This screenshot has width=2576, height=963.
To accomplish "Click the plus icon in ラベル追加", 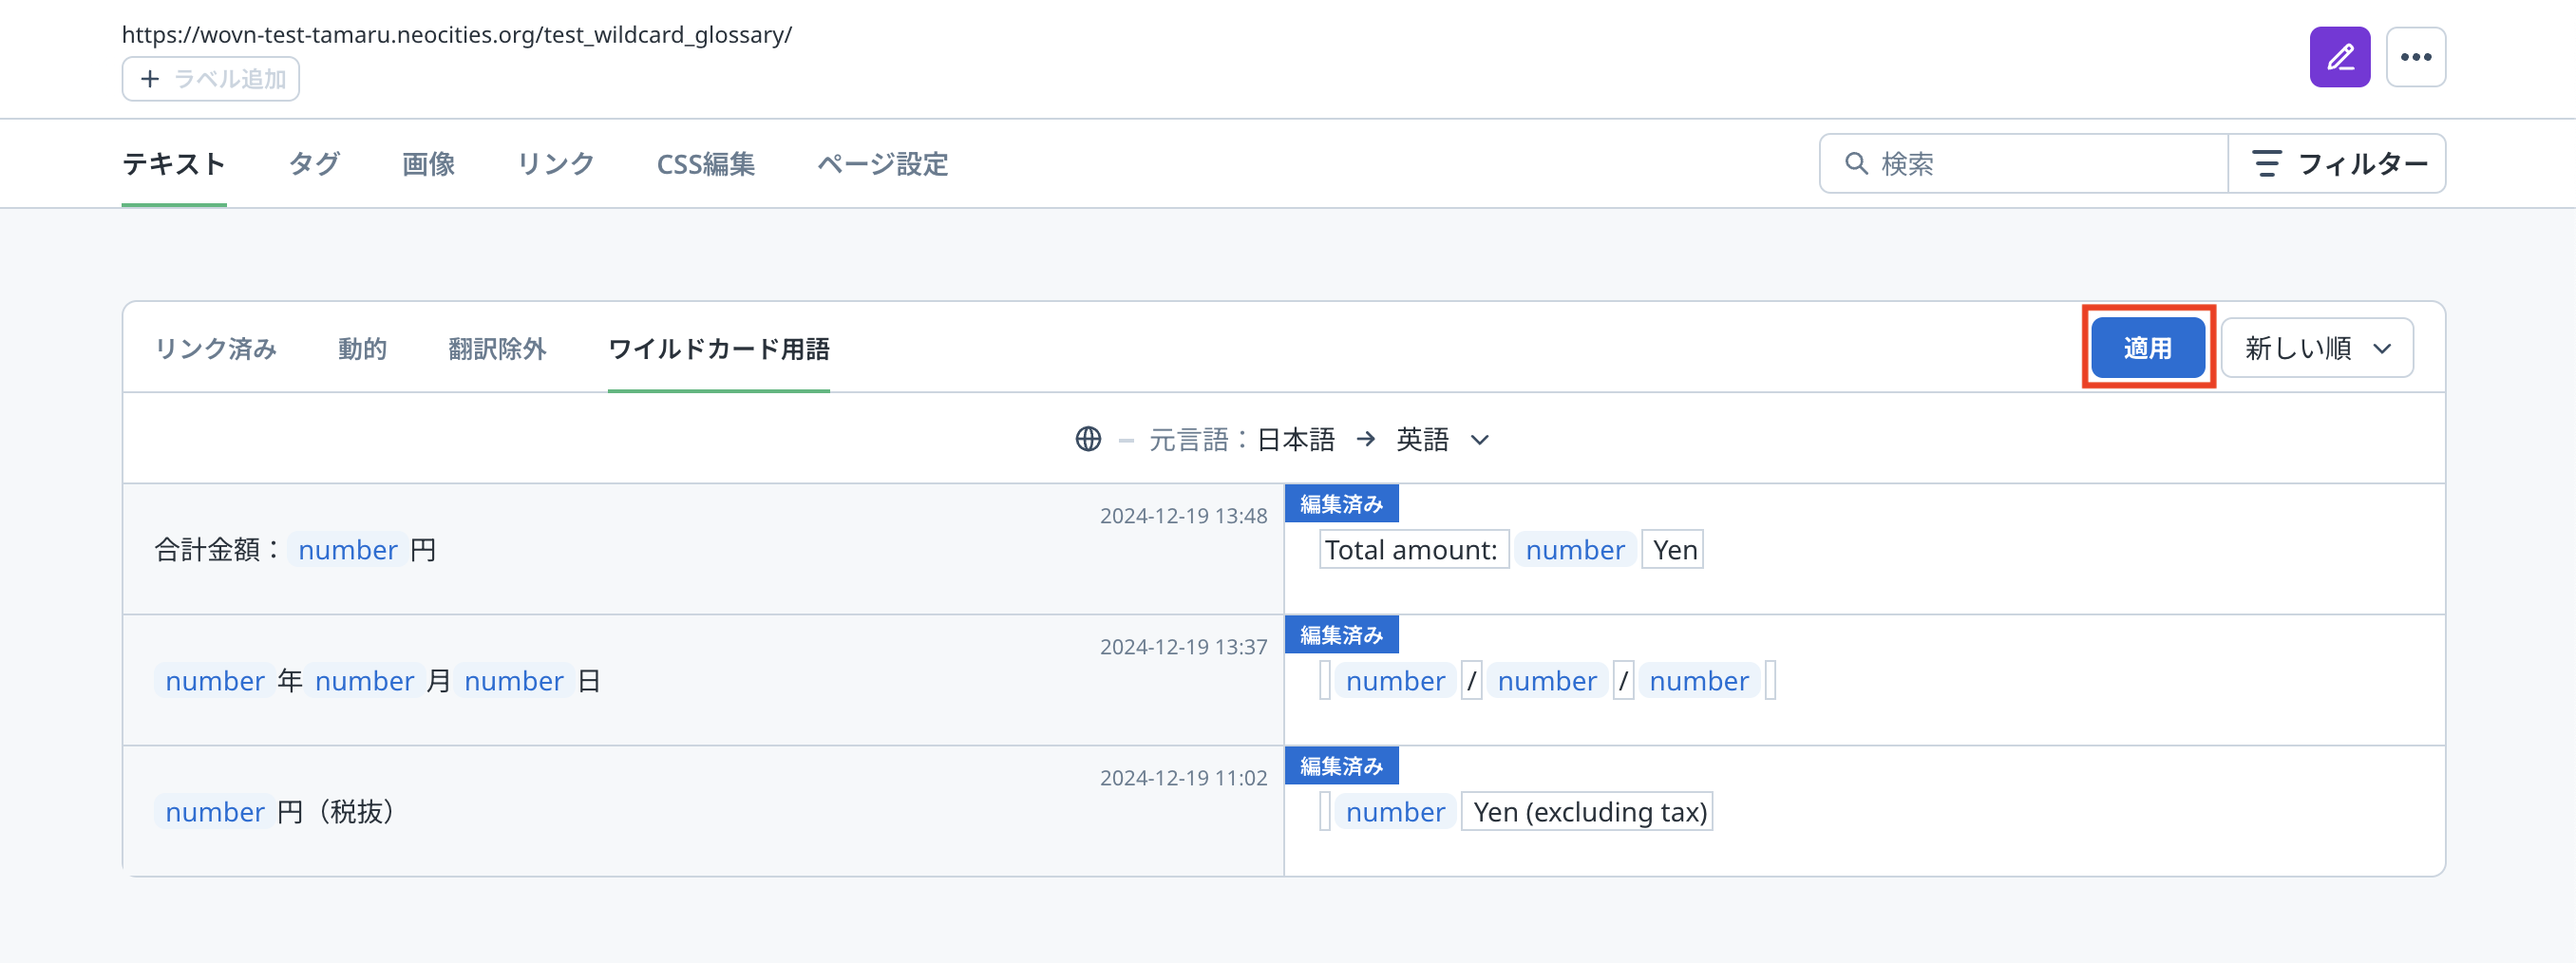I will (150, 79).
